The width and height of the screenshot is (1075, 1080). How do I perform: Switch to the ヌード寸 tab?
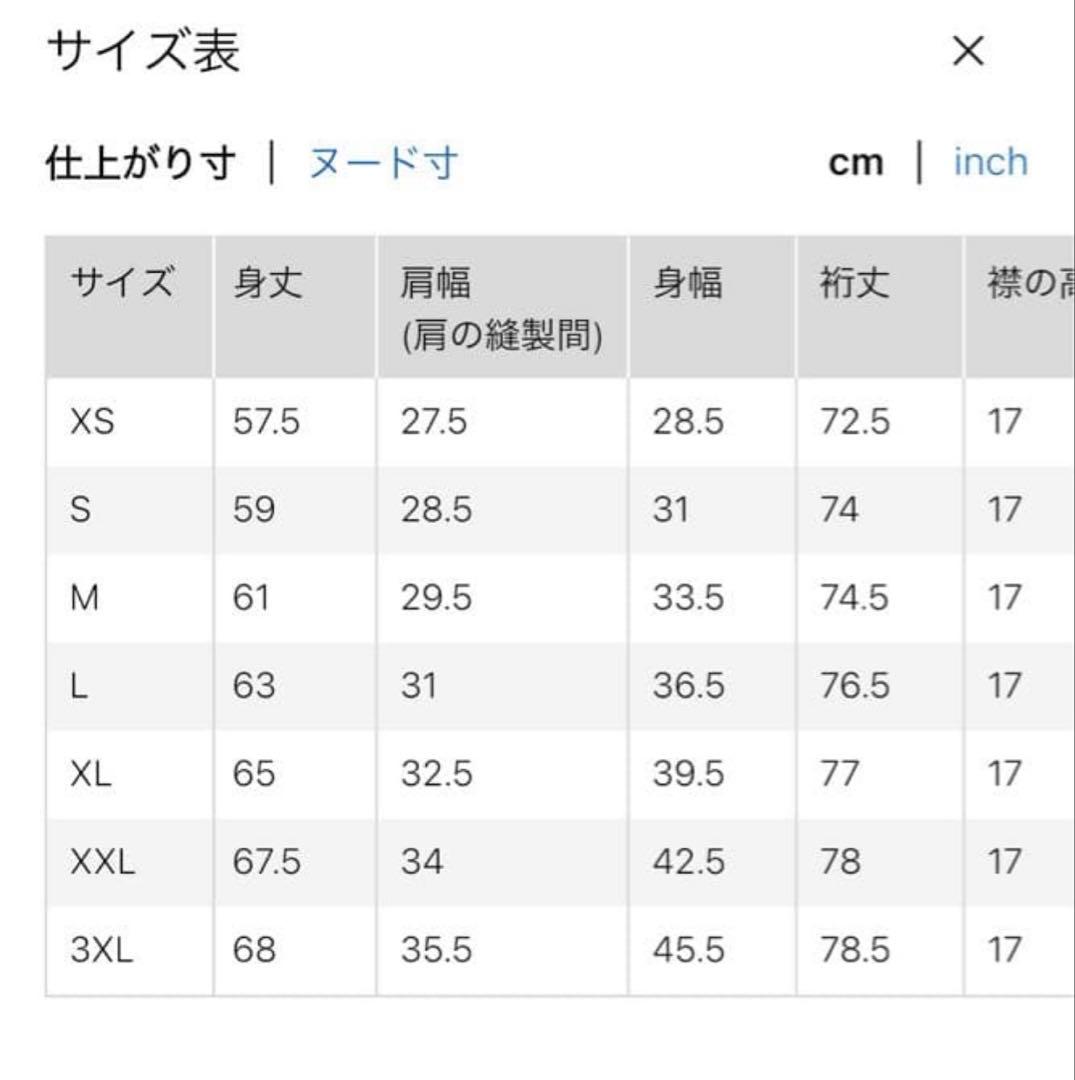click(x=383, y=163)
